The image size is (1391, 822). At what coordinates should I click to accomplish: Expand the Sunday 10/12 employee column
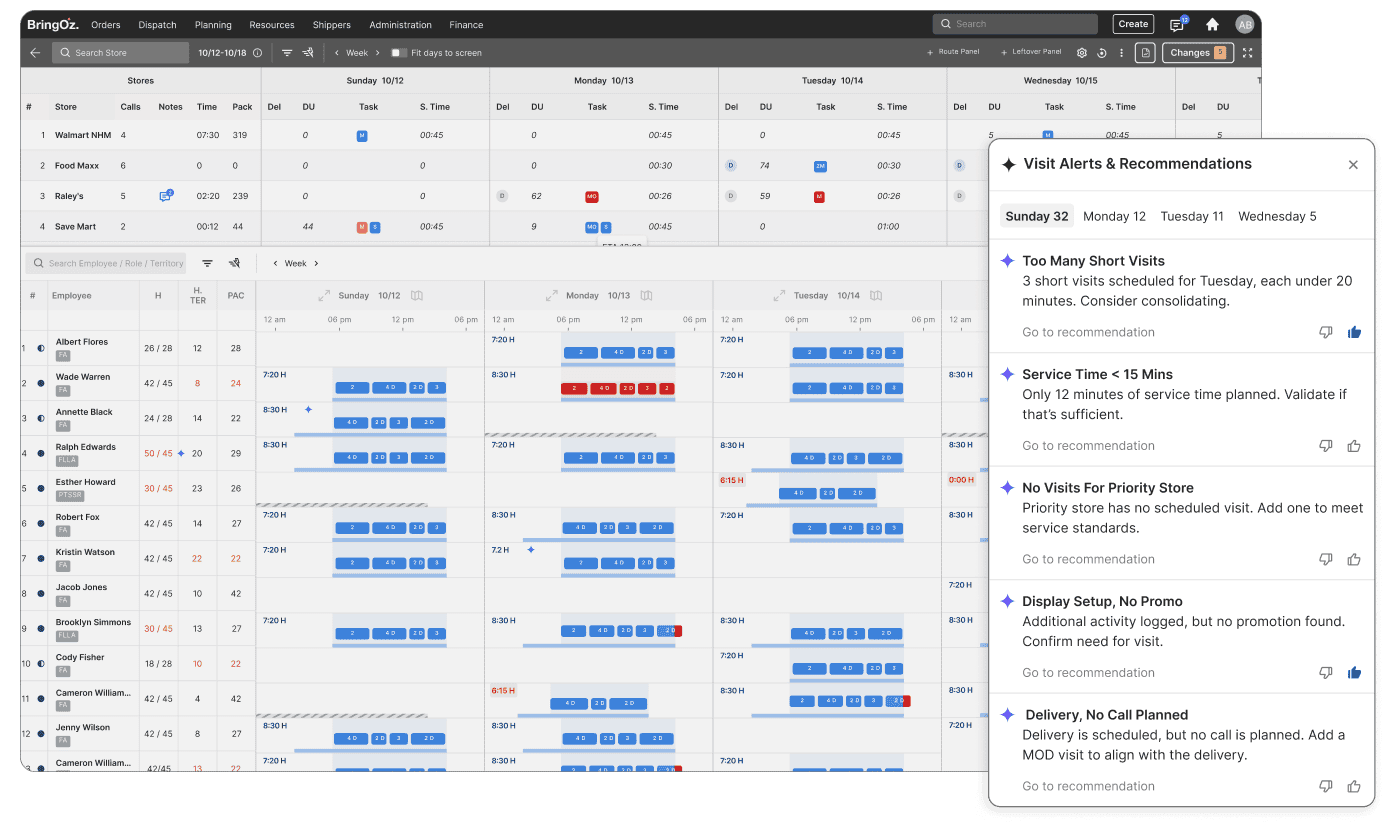324,296
